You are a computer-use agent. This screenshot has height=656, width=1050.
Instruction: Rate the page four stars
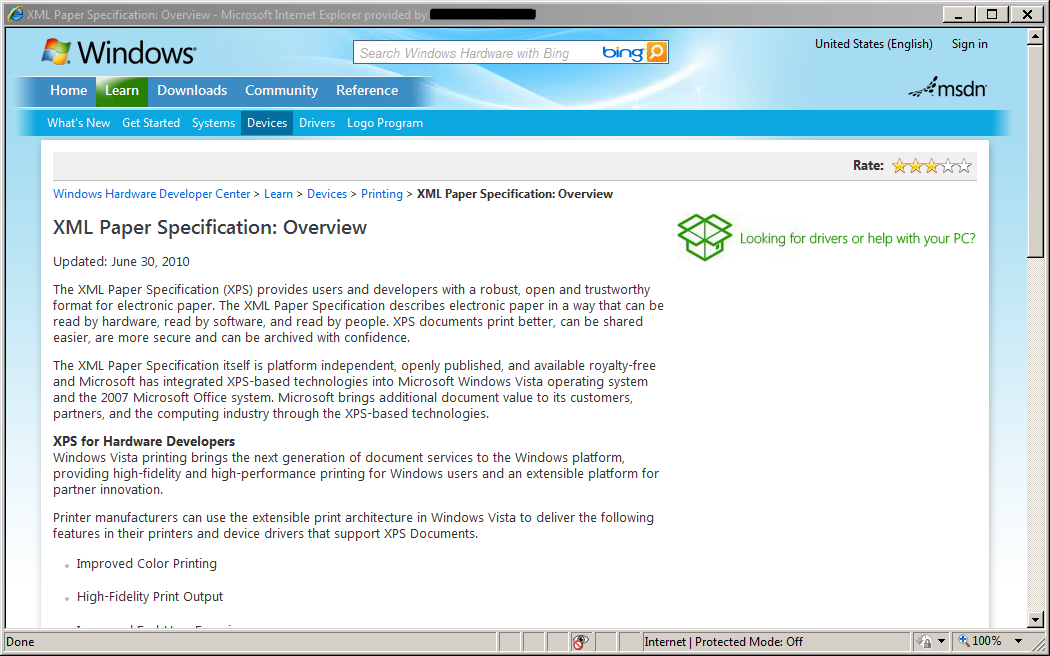pos(948,166)
